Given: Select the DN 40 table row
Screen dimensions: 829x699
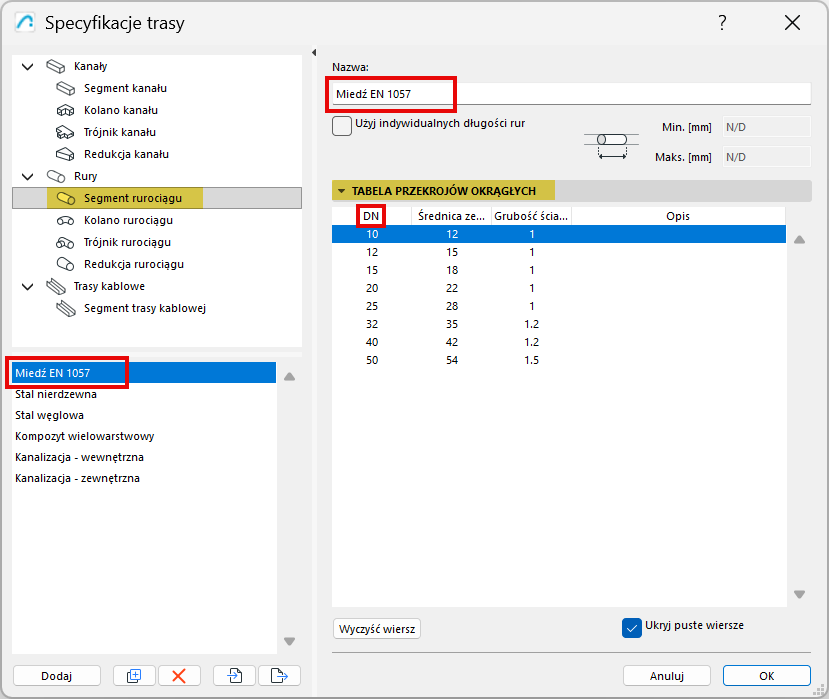Looking at the screenshot, I should (x=559, y=342).
